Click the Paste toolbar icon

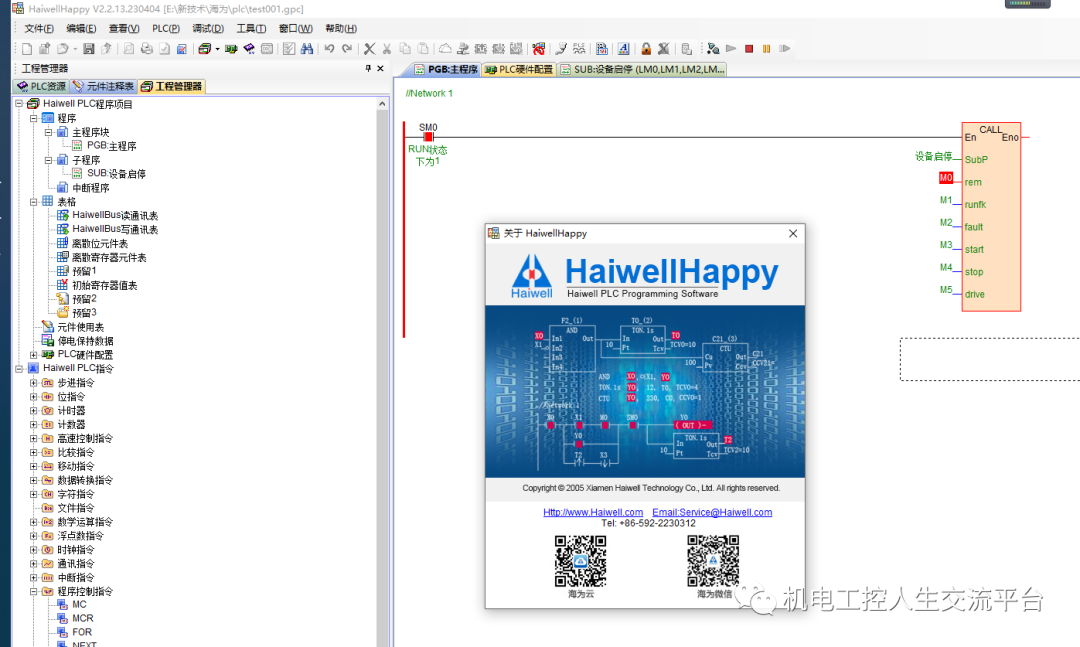point(423,49)
